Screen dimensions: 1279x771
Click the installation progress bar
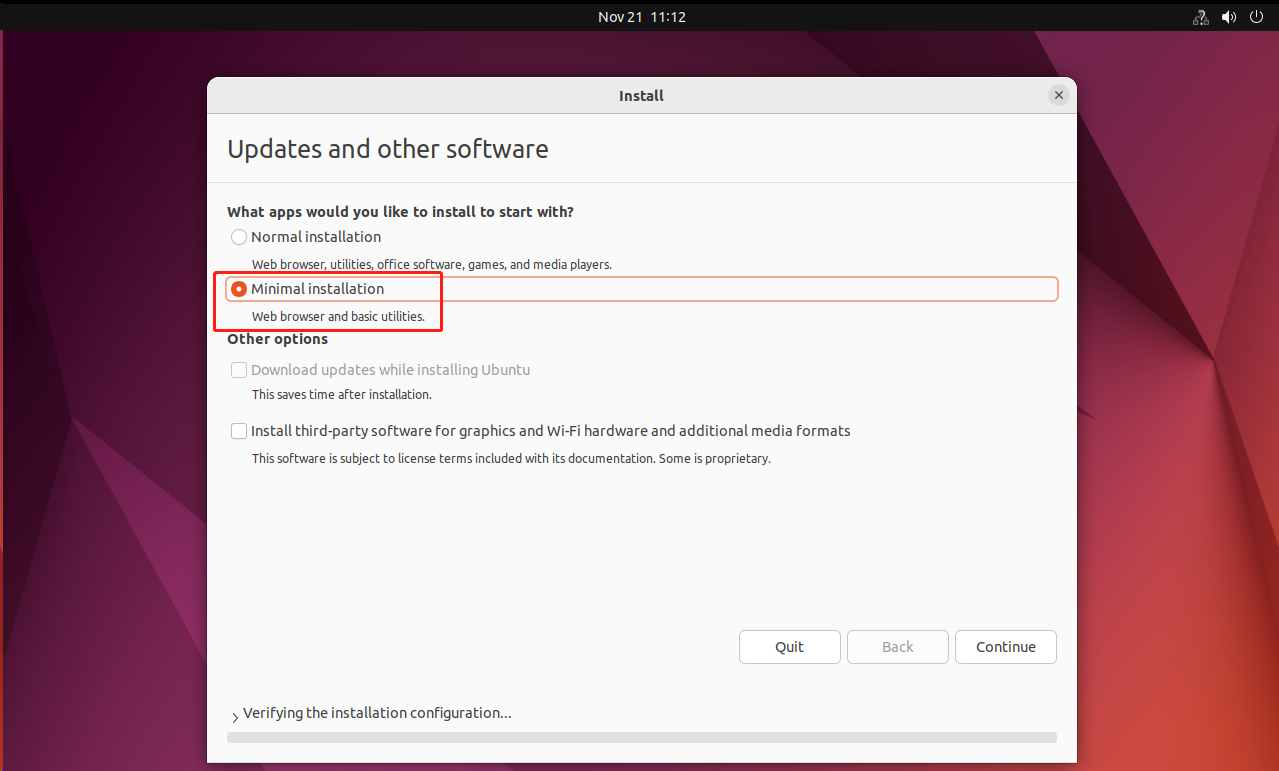click(x=642, y=737)
